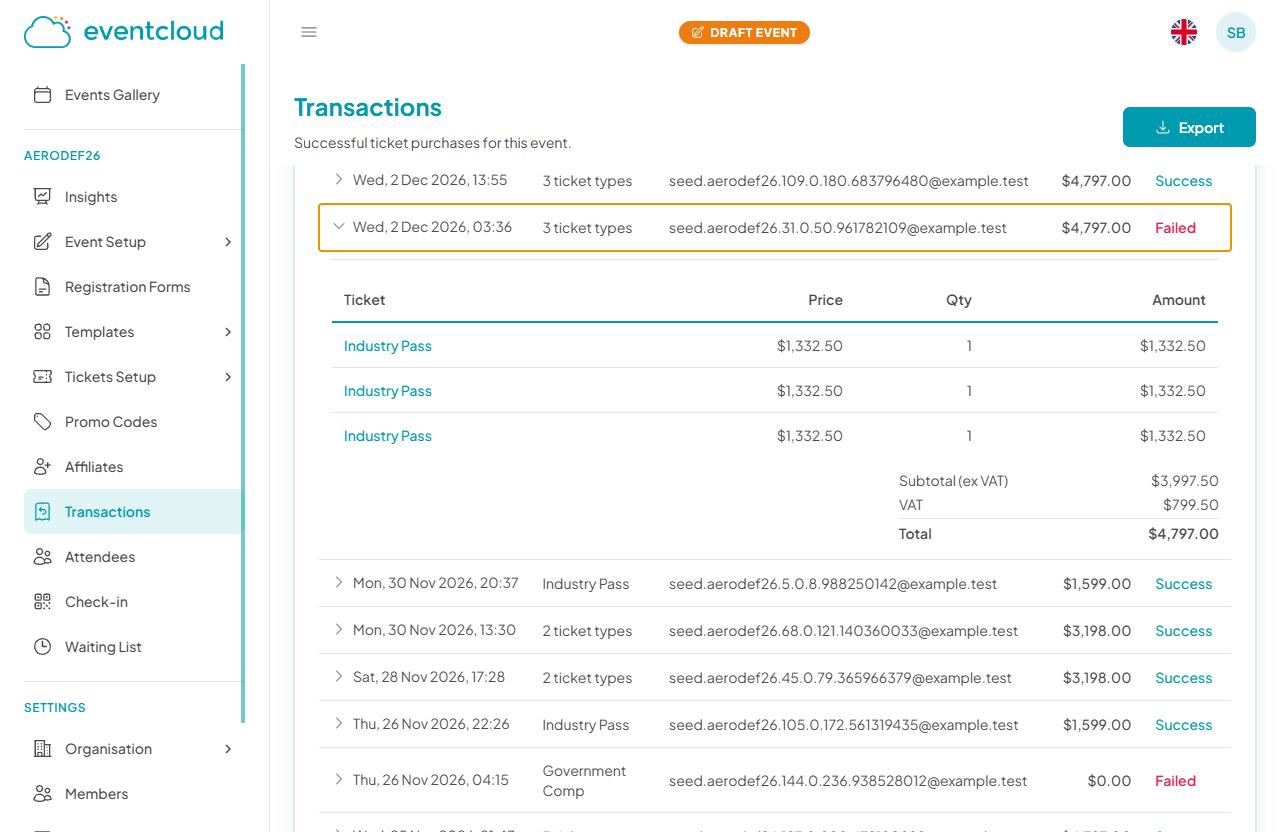1280x832 pixels.
Task: Go to Attendees in the sidebar
Action: click(133, 557)
